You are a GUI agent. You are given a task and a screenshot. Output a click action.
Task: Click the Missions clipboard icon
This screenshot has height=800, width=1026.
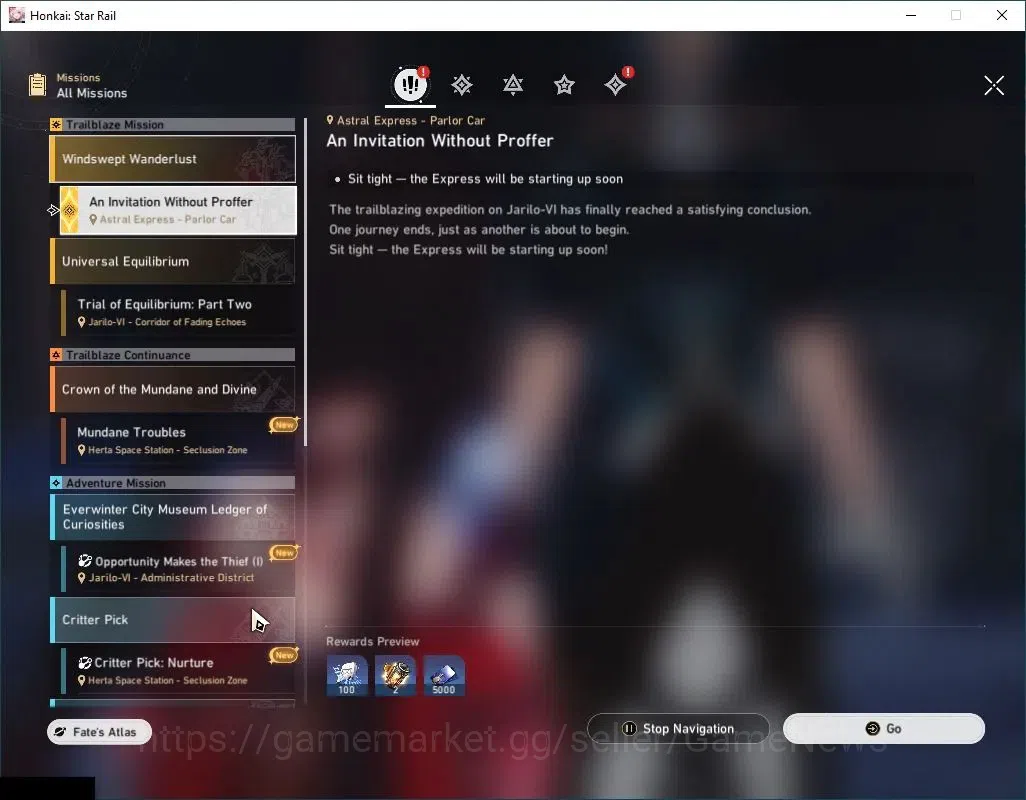click(37, 85)
